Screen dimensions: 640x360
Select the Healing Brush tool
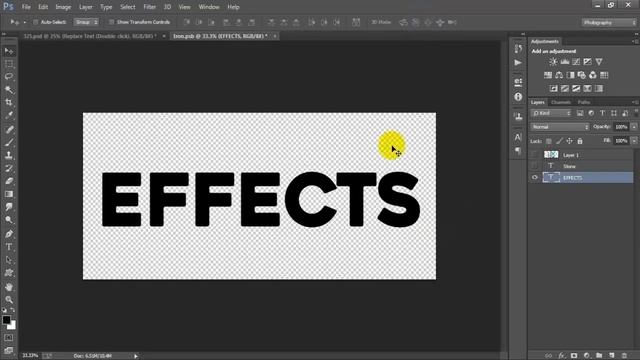coord(9,129)
